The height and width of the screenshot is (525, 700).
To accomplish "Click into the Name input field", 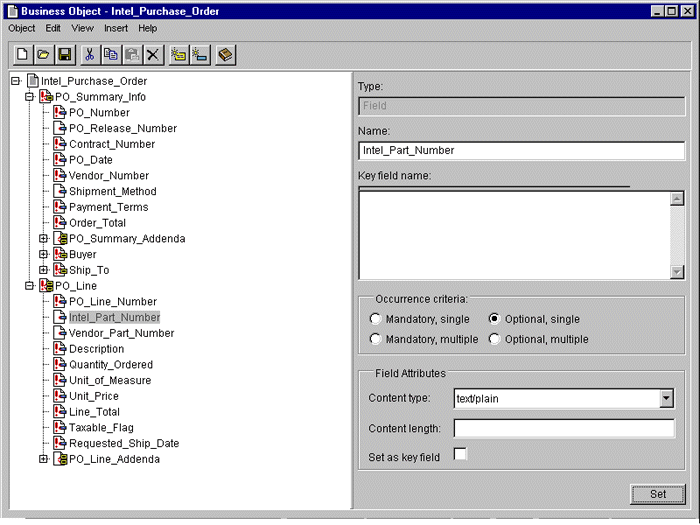I will [521, 150].
